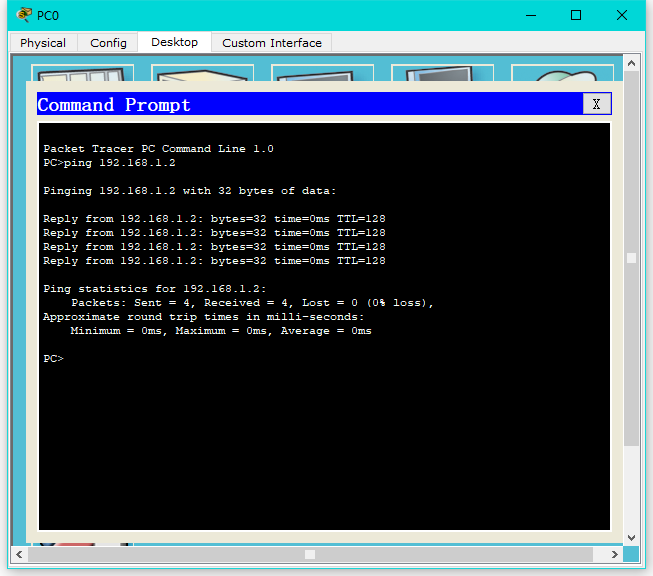Click the Command Prompt title bar text
This screenshot has width=653, height=576.
[x=114, y=105]
